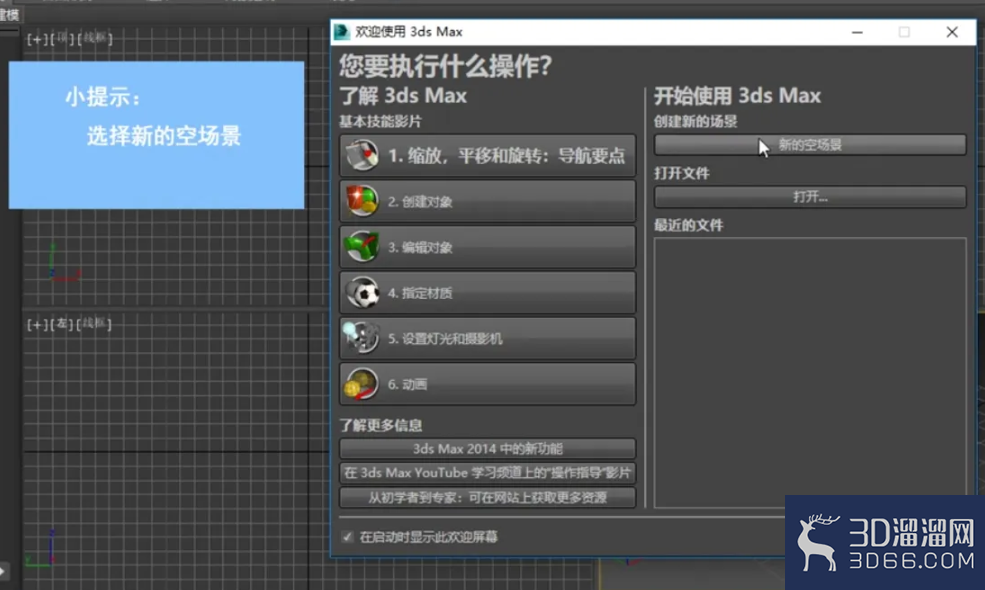
Task: Click the Edit Objects (3. 编辑对象) icon
Action: pos(362,246)
